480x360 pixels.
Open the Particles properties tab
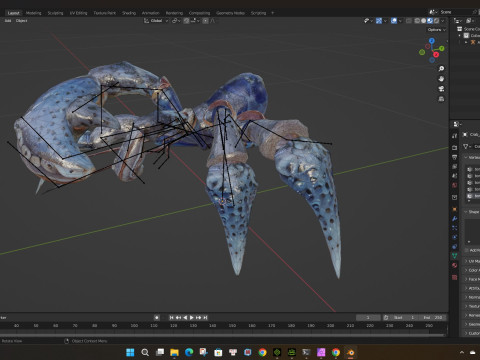click(454, 228)
